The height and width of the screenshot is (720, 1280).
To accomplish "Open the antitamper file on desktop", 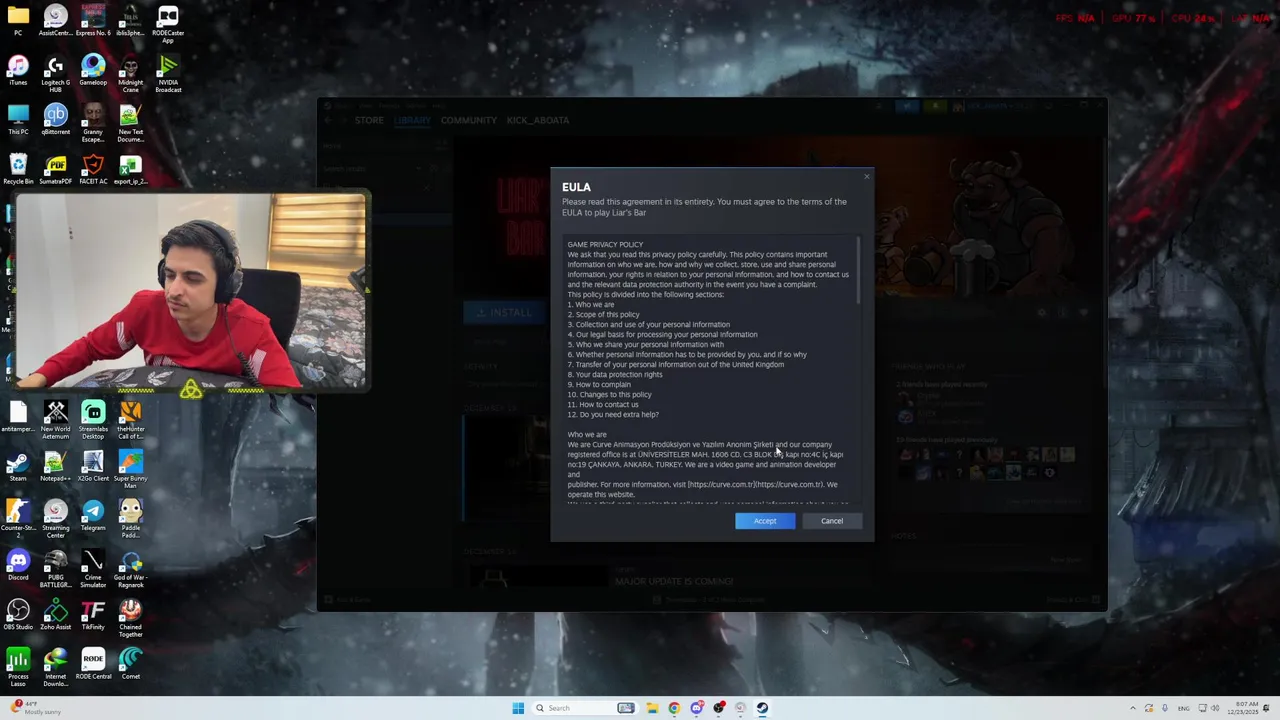I will coord(18,418).
